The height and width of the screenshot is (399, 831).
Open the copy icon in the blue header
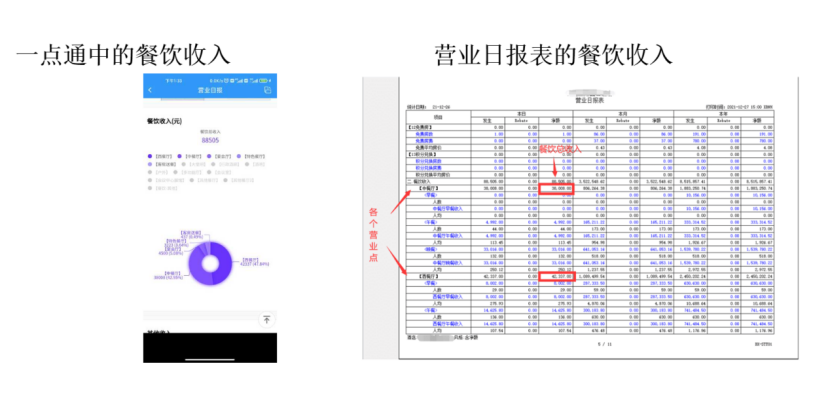[x=267, y=90]
